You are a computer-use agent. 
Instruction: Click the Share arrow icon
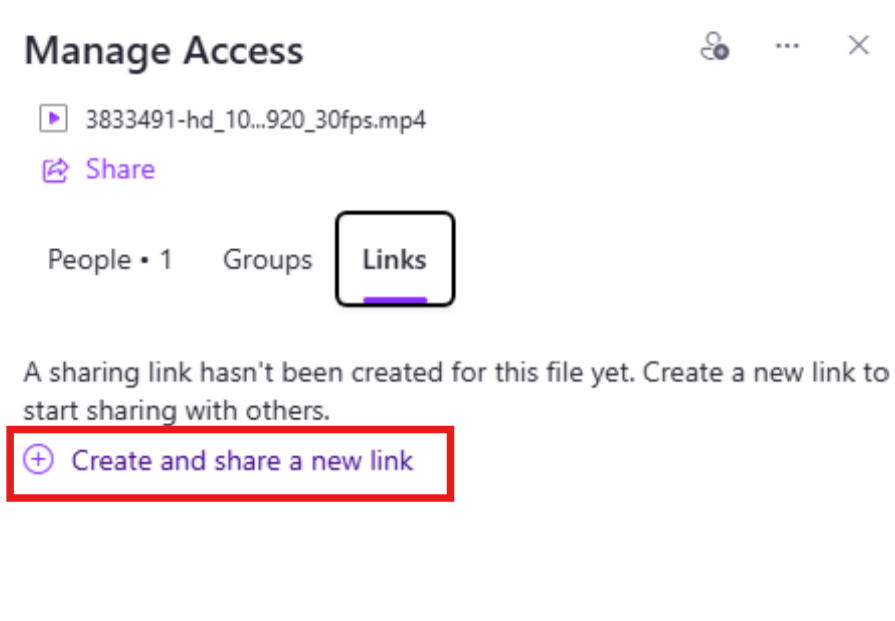[55, 170]
